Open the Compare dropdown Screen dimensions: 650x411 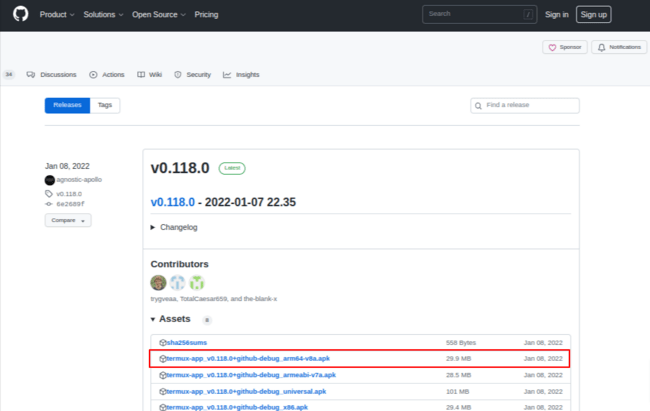click(x=68, y=220)
